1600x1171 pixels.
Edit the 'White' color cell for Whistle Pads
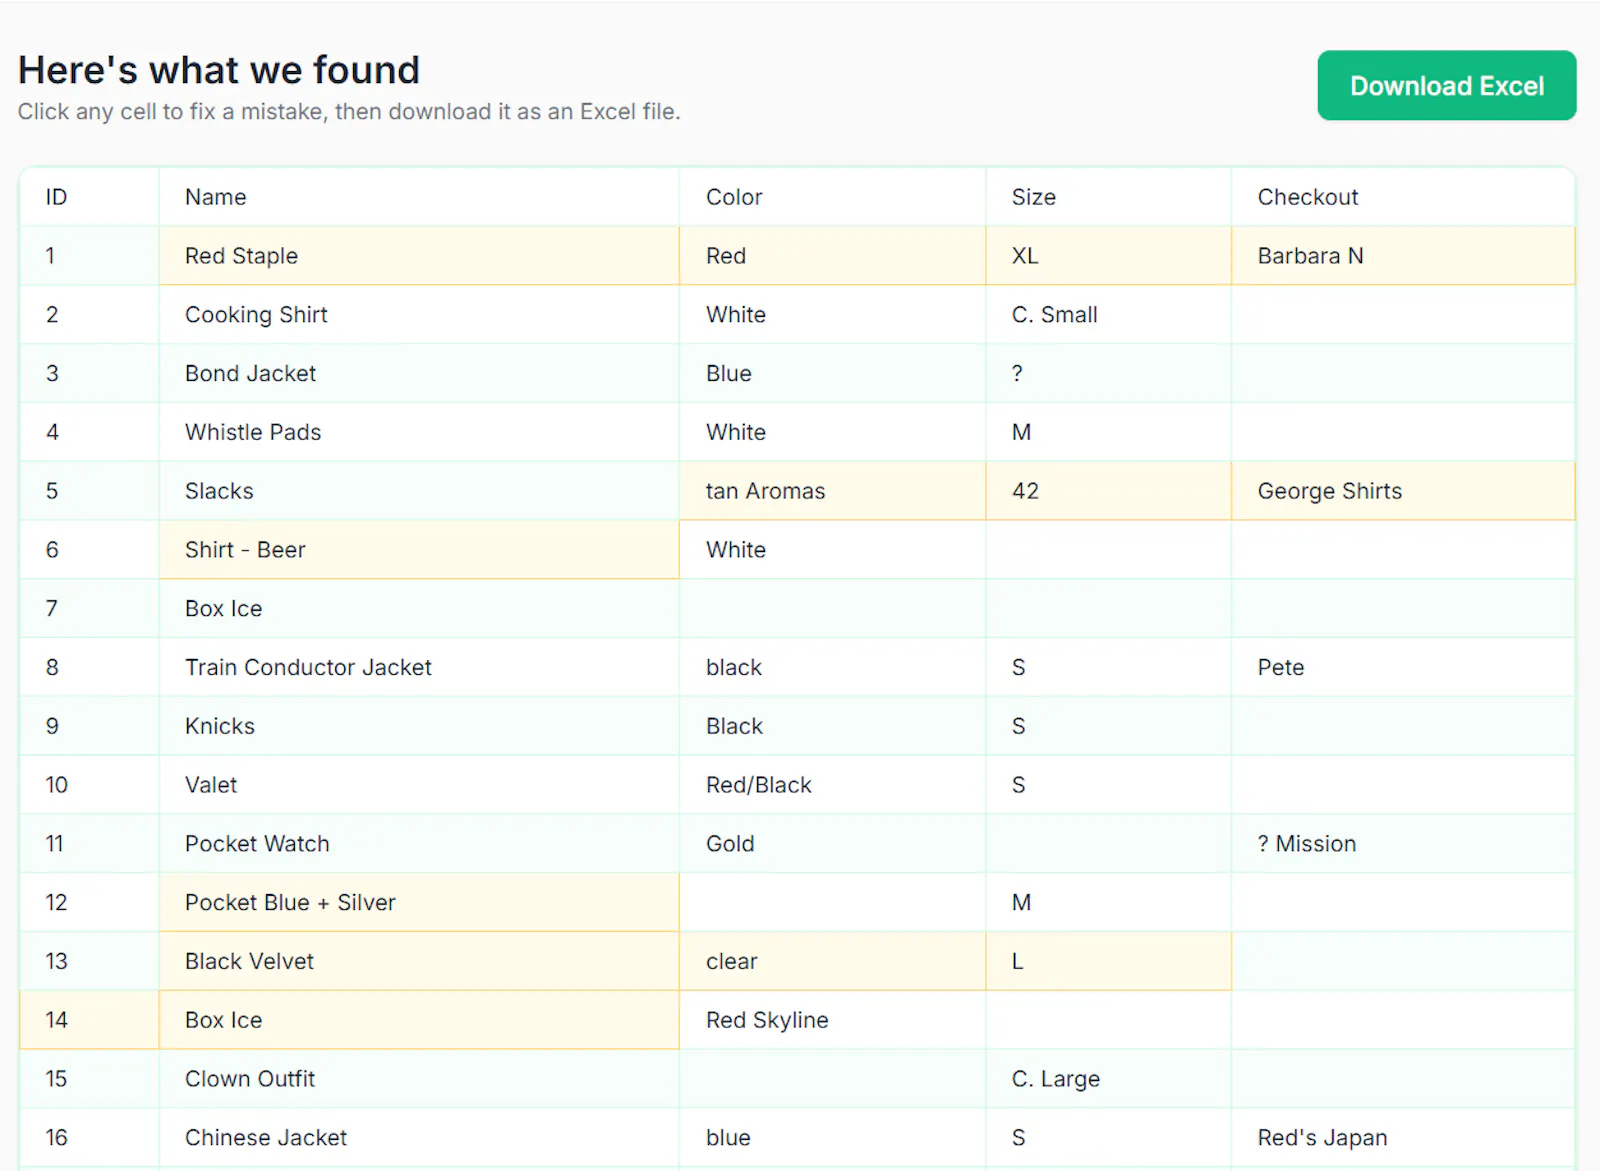click(832, 432)
